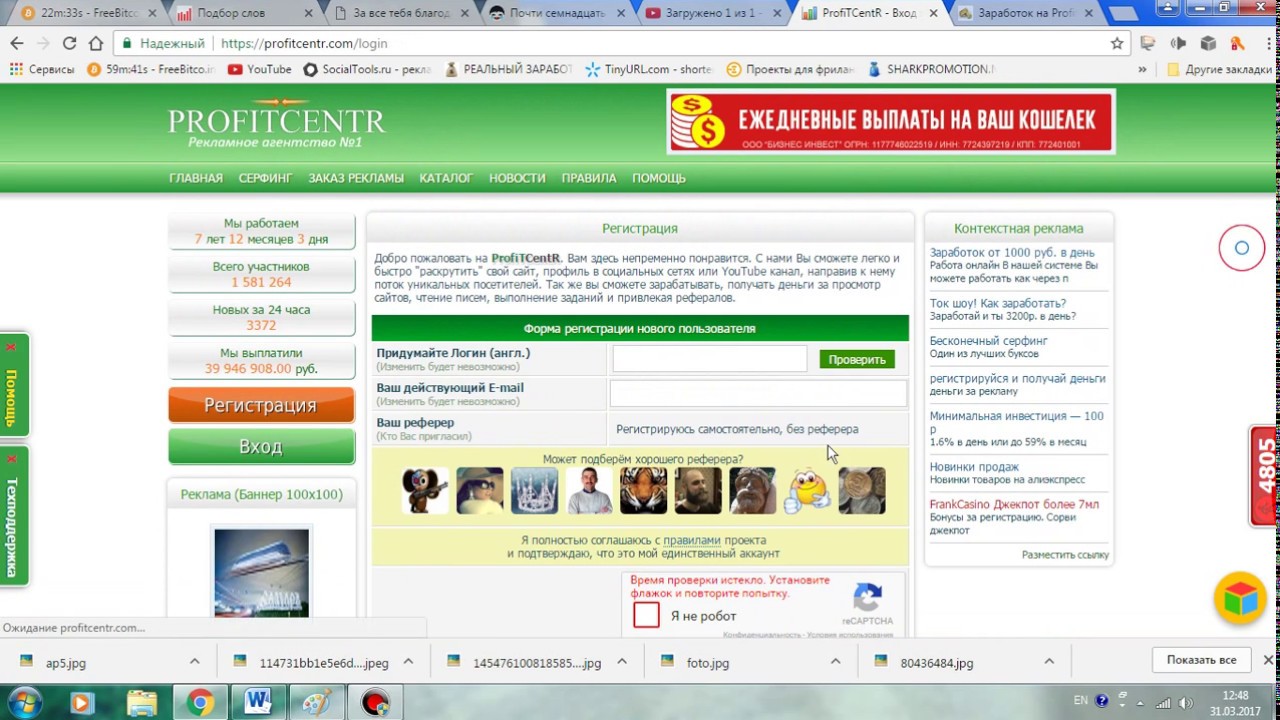
Task: Open the ЗАКАЗ РЕКЛАМЫ menu item
Action: point(356,178)
